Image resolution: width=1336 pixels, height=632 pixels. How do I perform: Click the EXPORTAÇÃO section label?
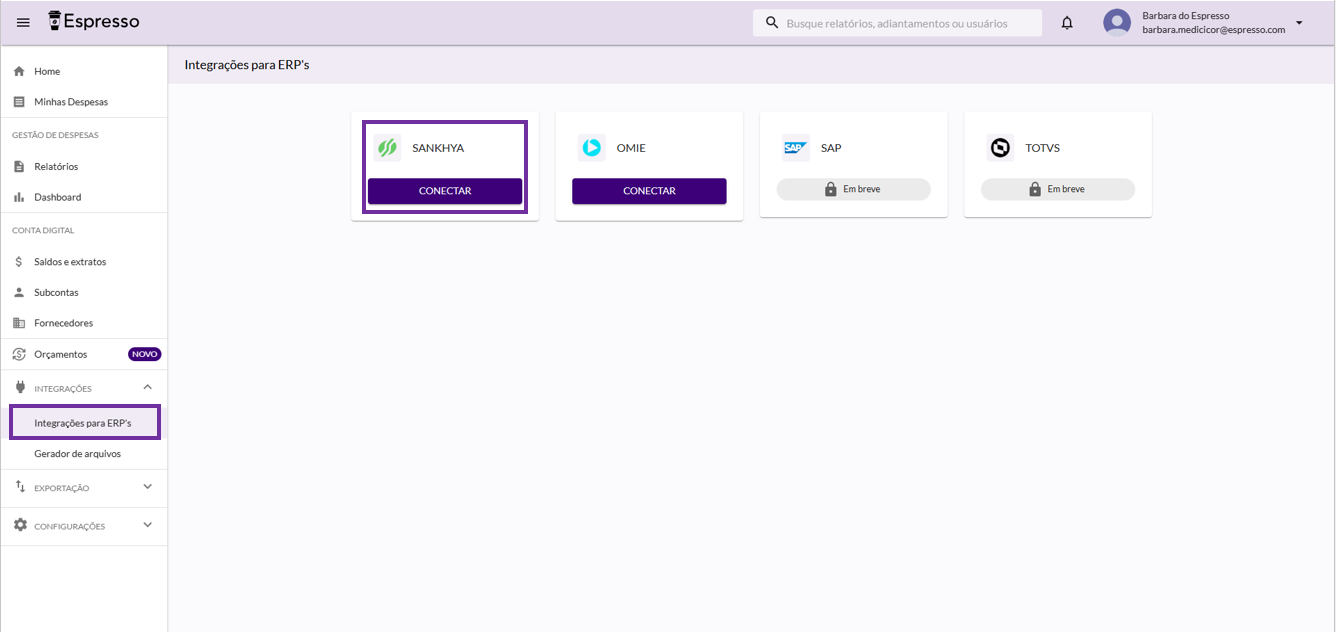tap(62, 488)
